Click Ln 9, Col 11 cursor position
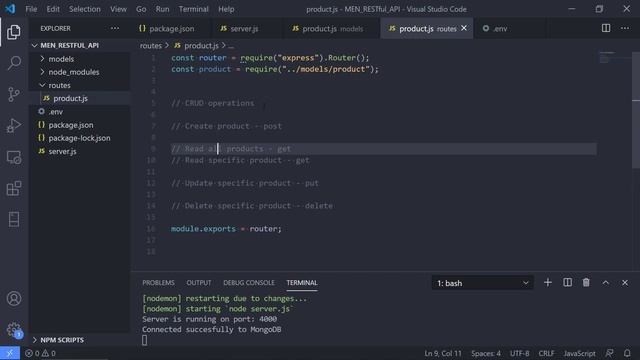 (442, 353)
